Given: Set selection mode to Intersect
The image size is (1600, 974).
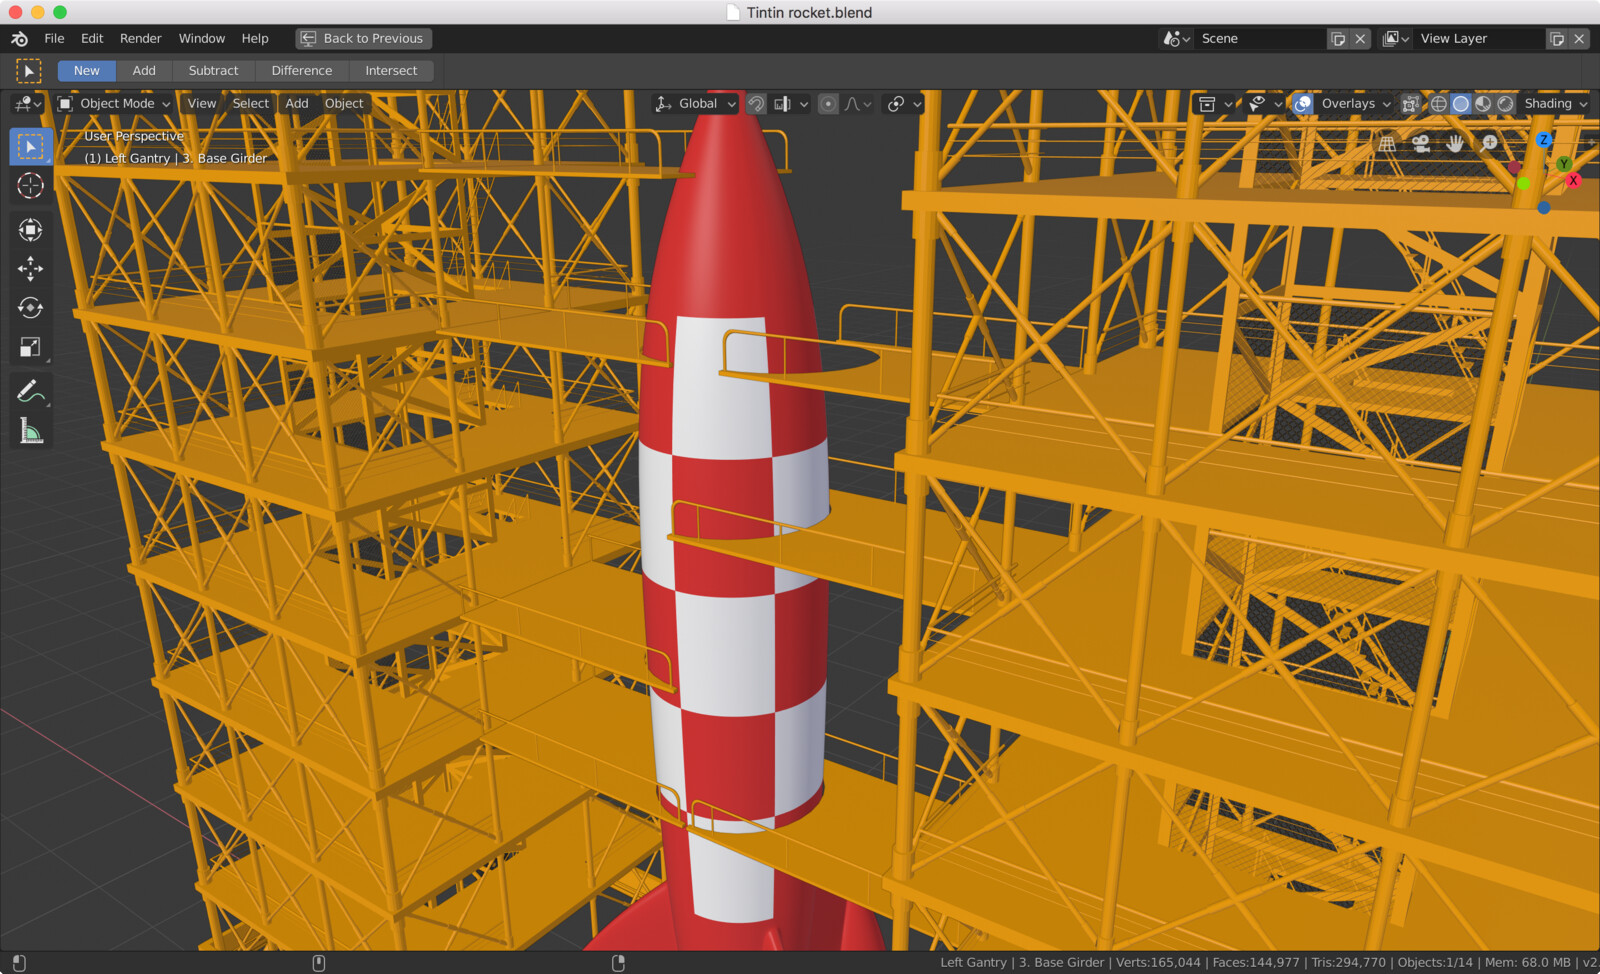Looking at the screenshot, I should pos(391,70).
